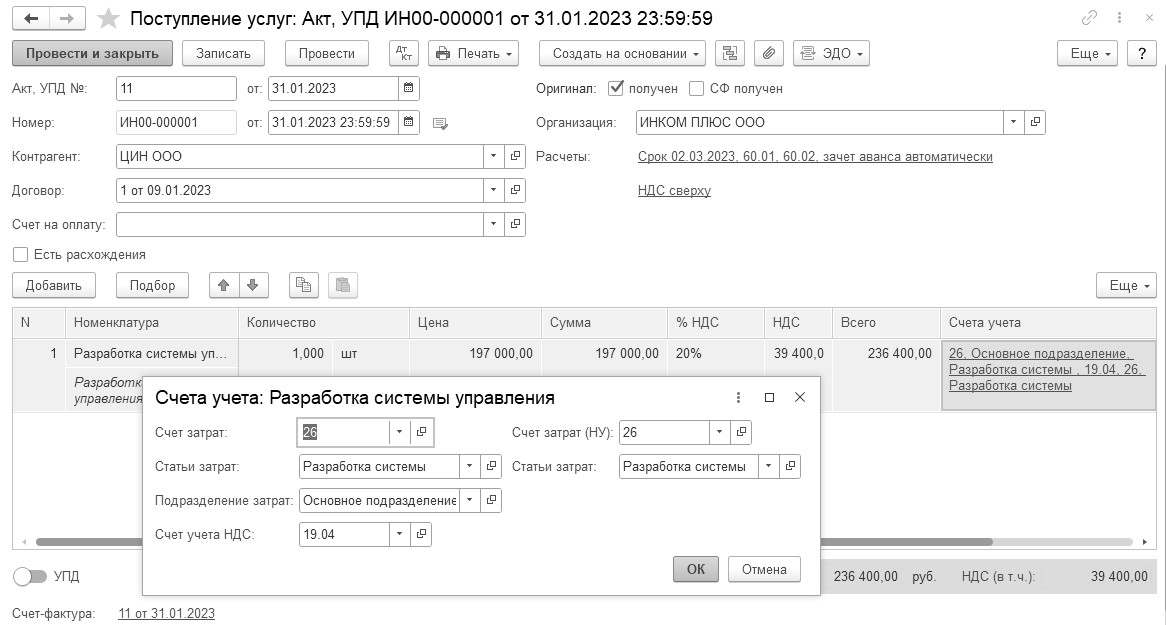Open ЭДО menu
This screenshot has width=1166, height=625.
pyautogui.click(x=831, y=54)
